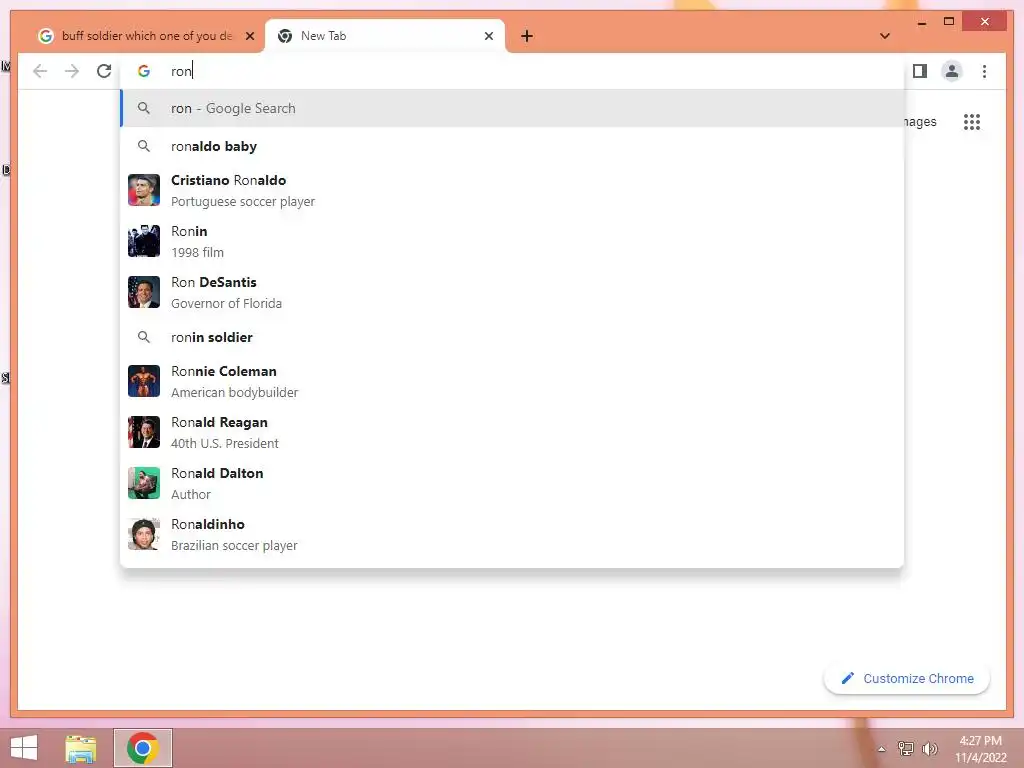Open the volume speaker tray icon
This screenshot has width=1024, height=768.
[930, 749]
